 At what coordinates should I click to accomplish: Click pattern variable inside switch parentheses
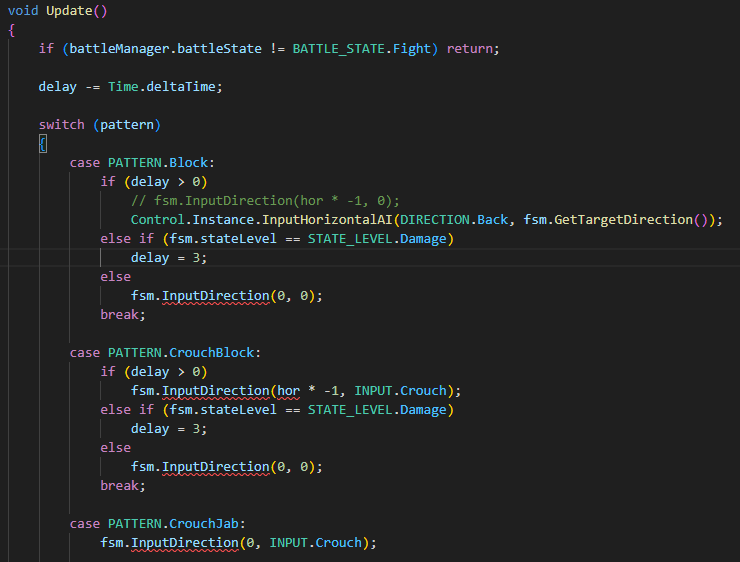130,125
